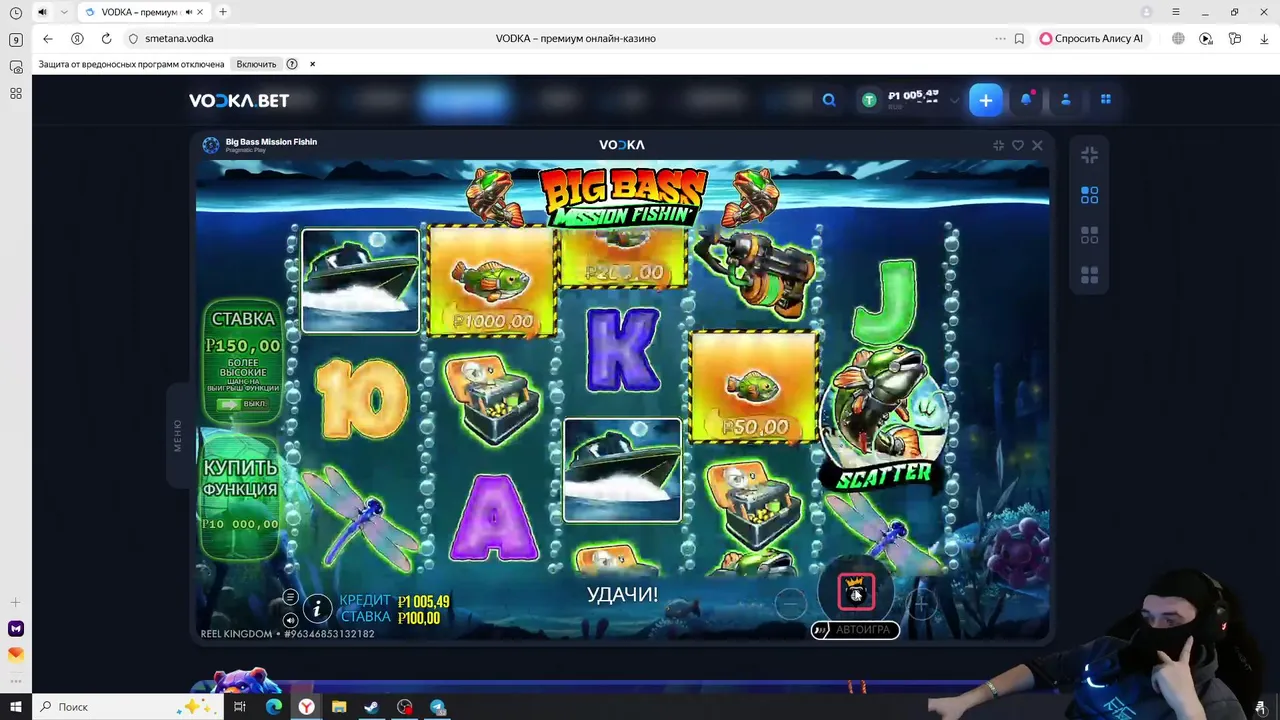The height and width of the screenshot is (720, 1280).
Task: Mute game sound speaker
Action: 290,620
